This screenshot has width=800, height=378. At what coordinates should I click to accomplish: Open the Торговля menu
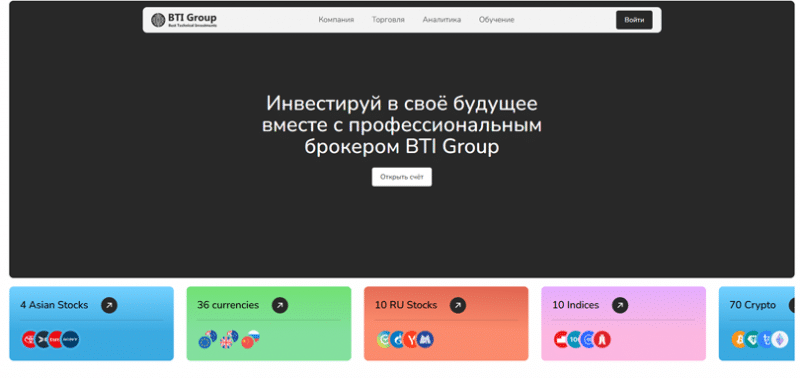pos(388,20)
